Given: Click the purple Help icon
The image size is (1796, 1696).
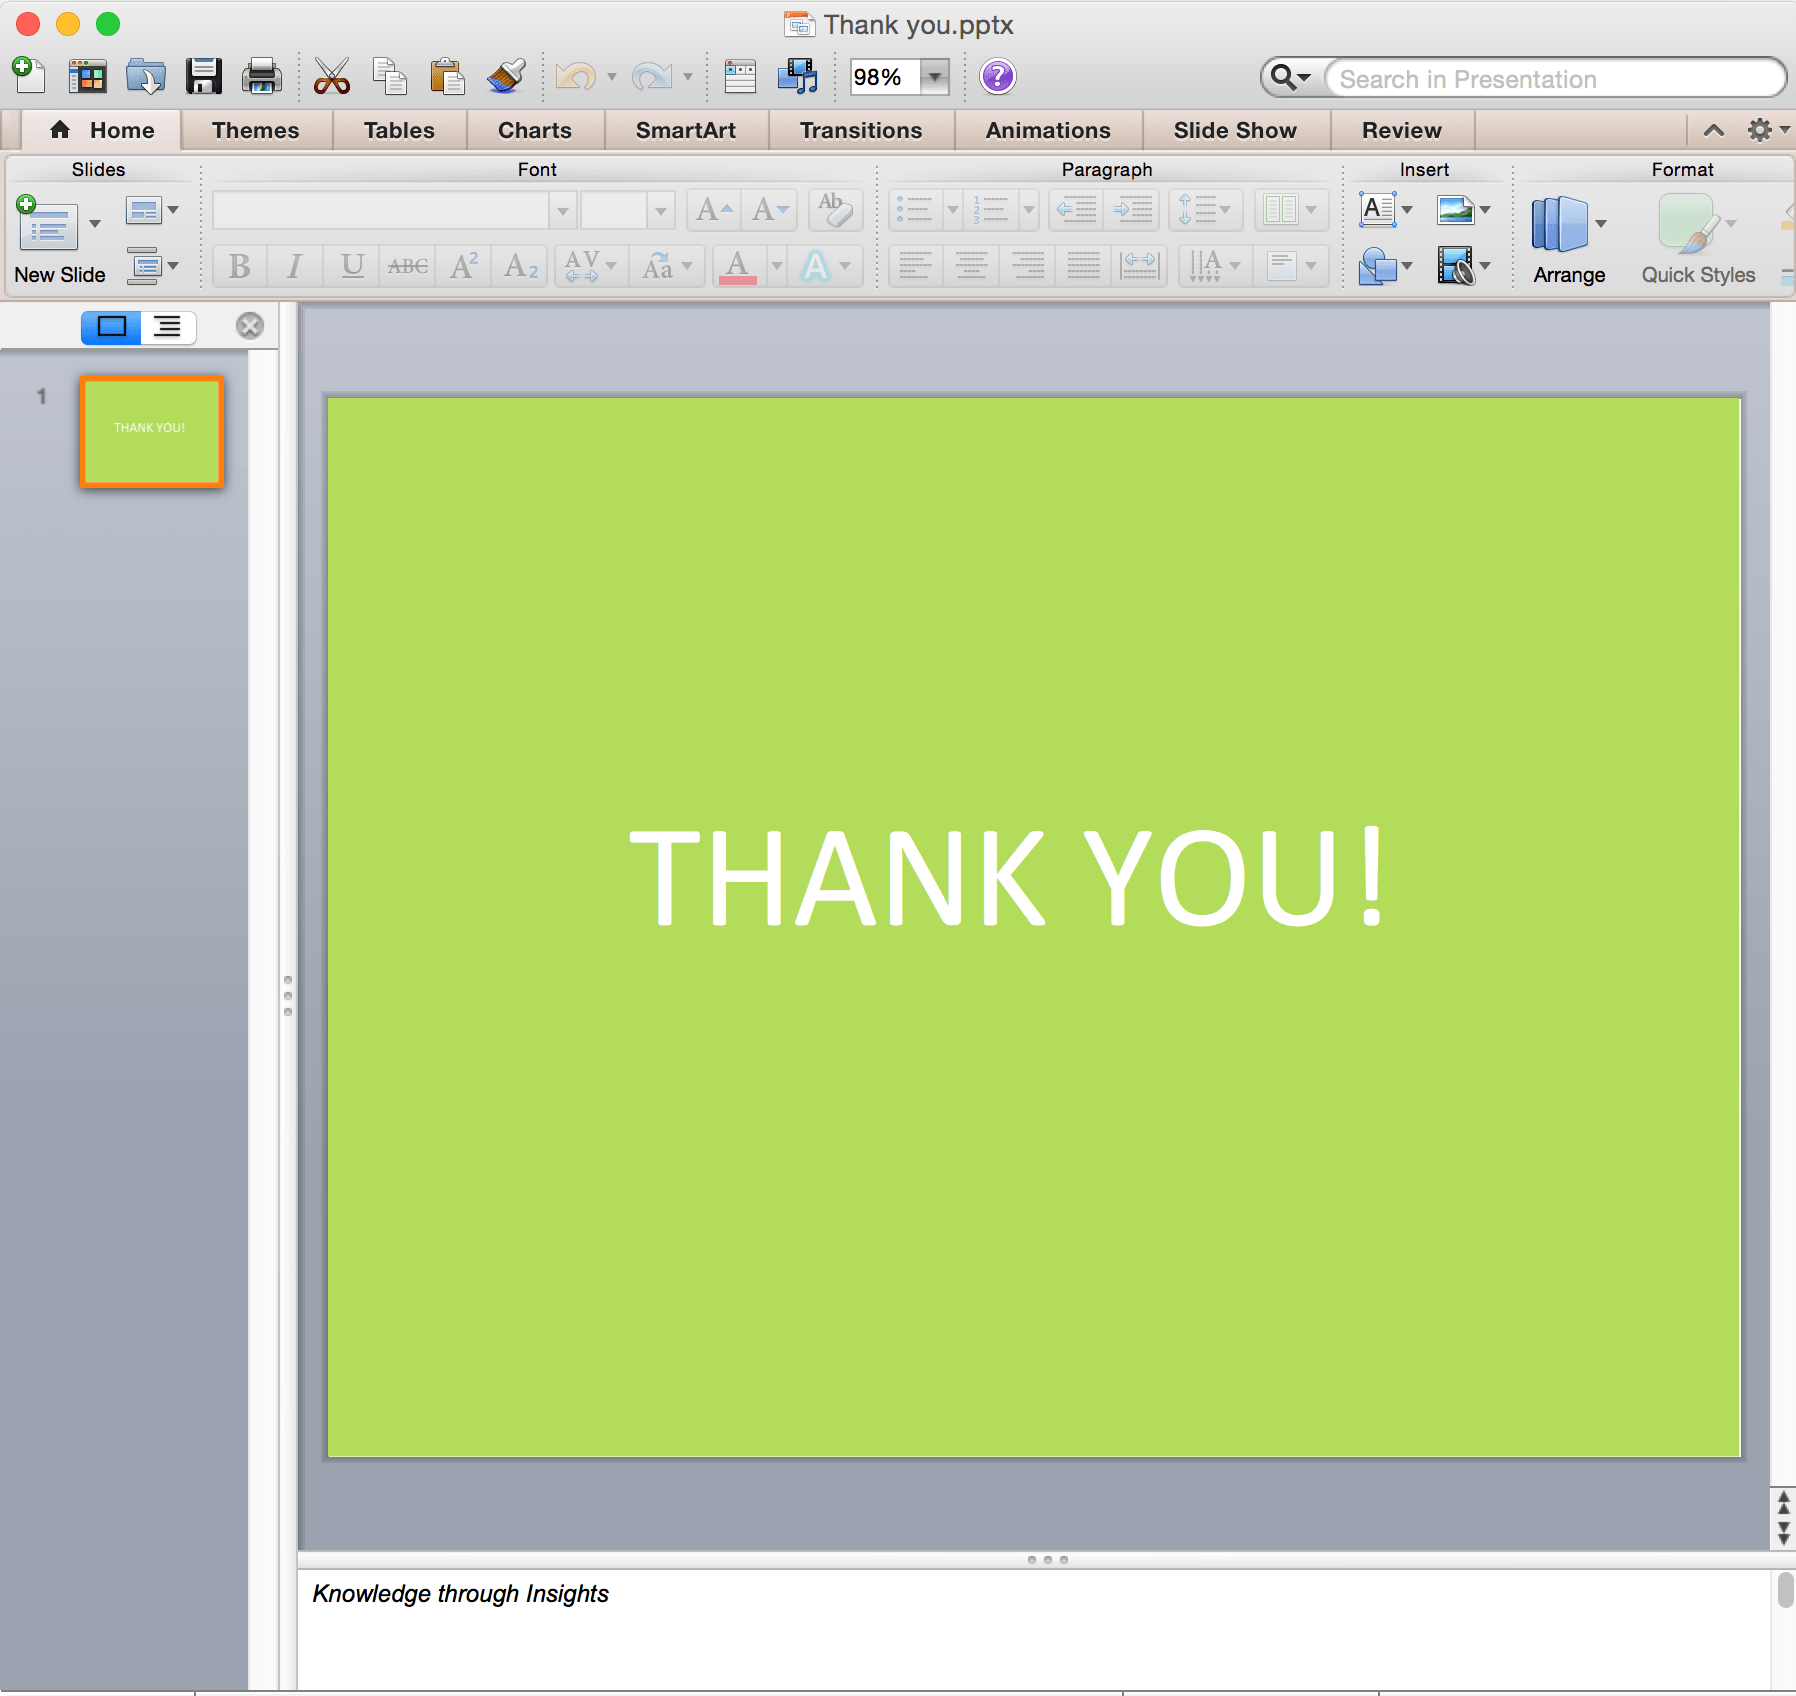Looking at the screenshot, I should point(995,76).
